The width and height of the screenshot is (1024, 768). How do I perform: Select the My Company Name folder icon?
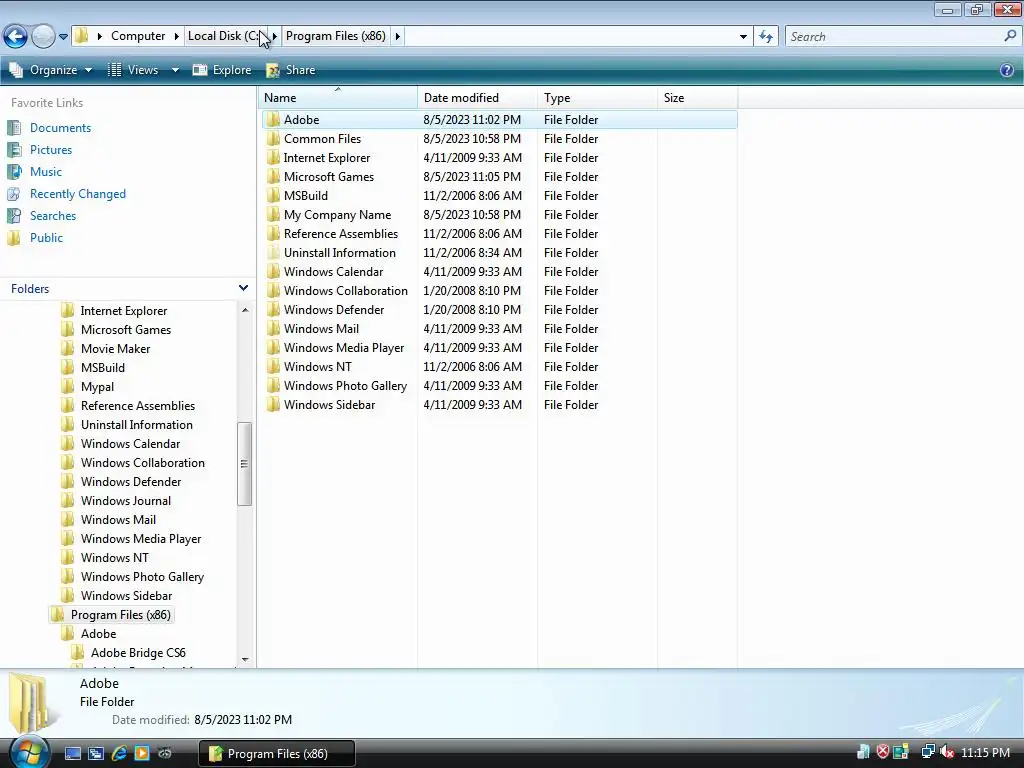[x=273, y=214]
